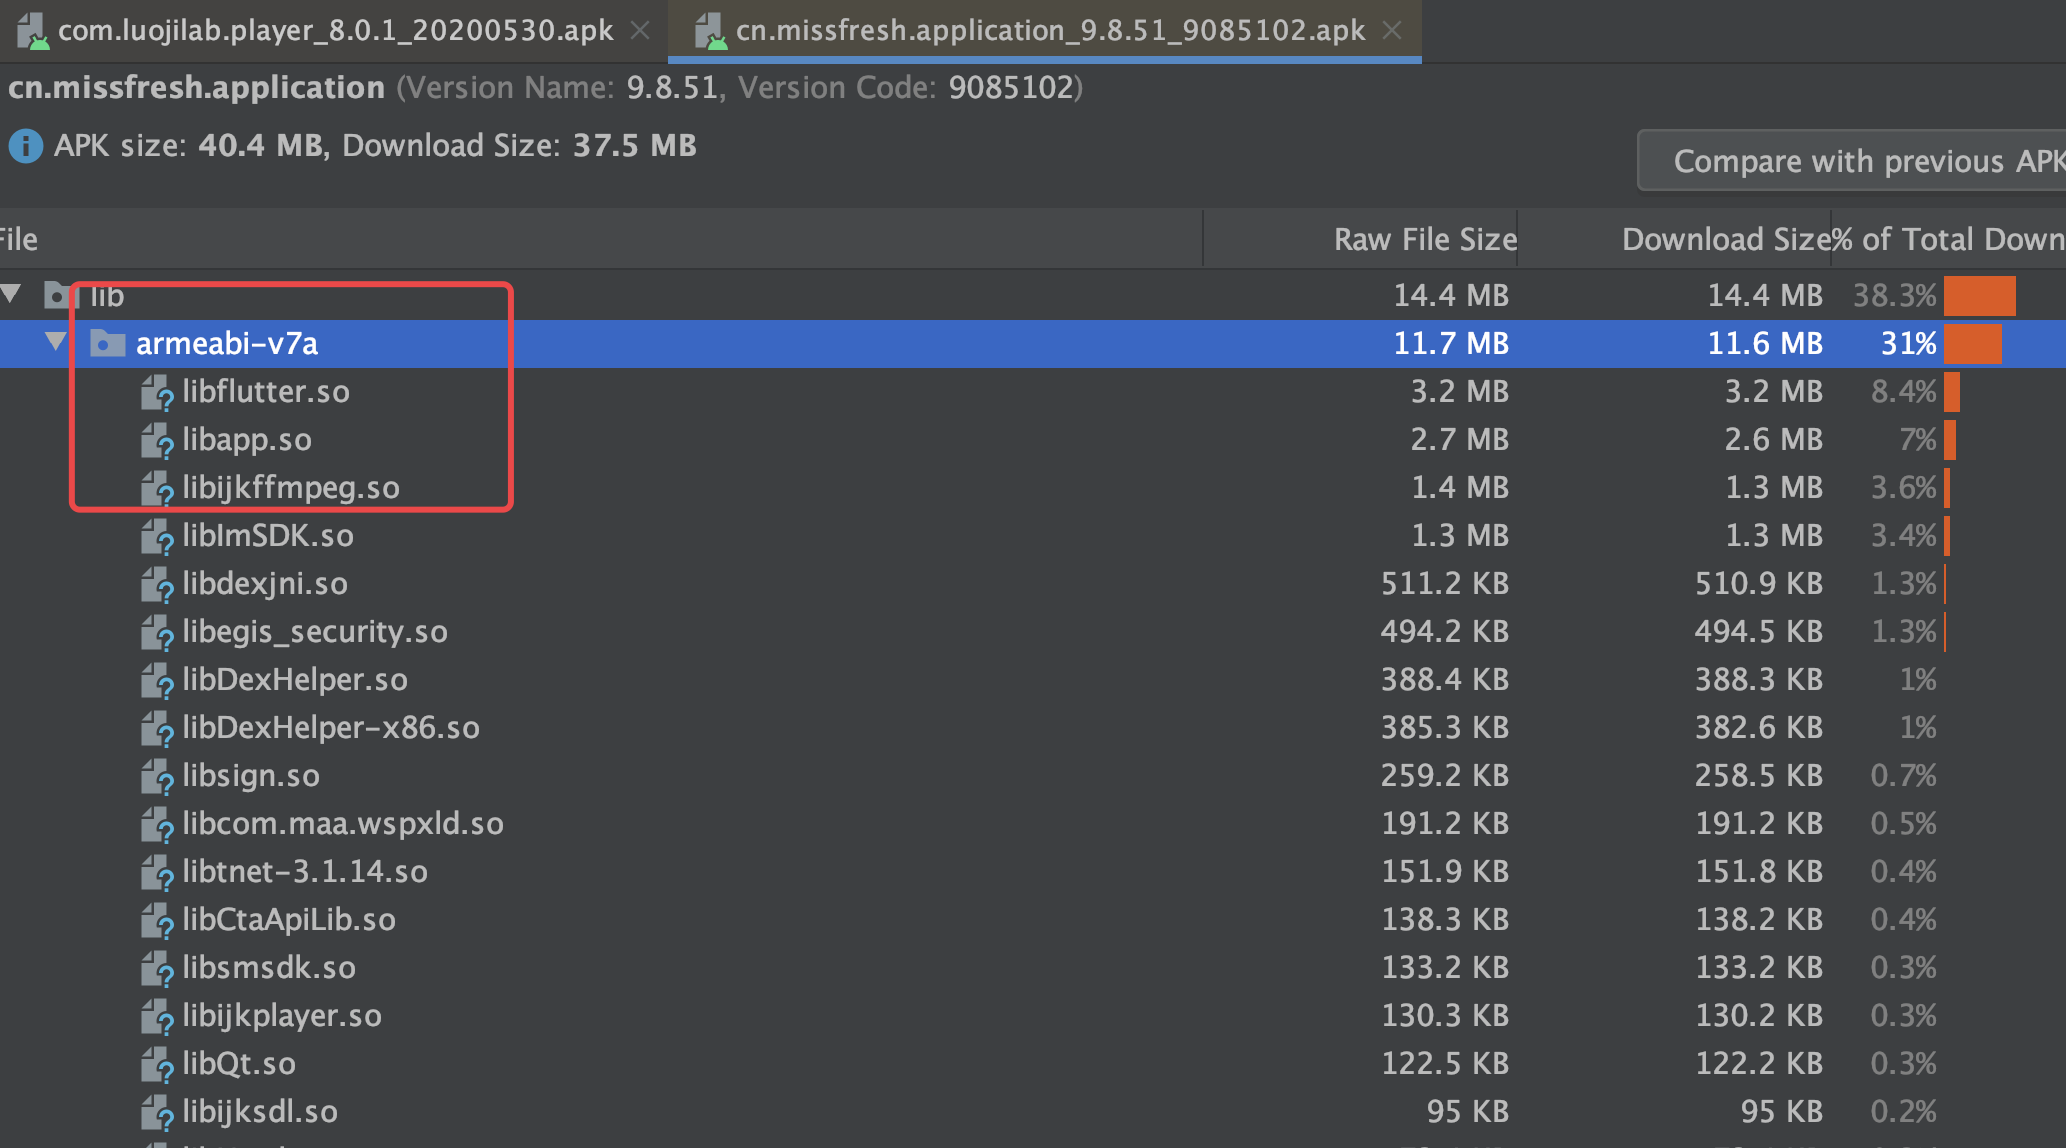2066x1148 pixels.
Task: Collapse the armeabi-v7a folder arrow
Action: click(56, 342)
